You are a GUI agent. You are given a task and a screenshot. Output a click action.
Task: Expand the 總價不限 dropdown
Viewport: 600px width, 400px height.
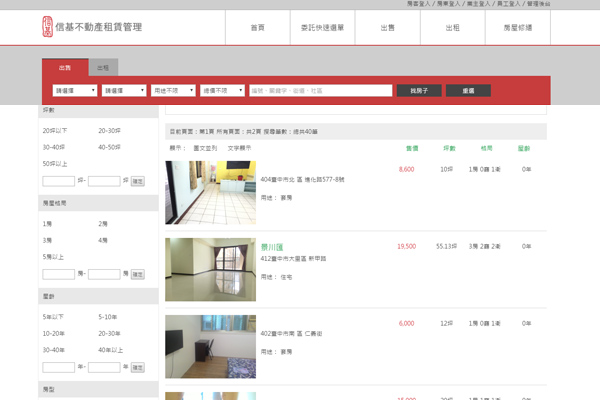222,90
